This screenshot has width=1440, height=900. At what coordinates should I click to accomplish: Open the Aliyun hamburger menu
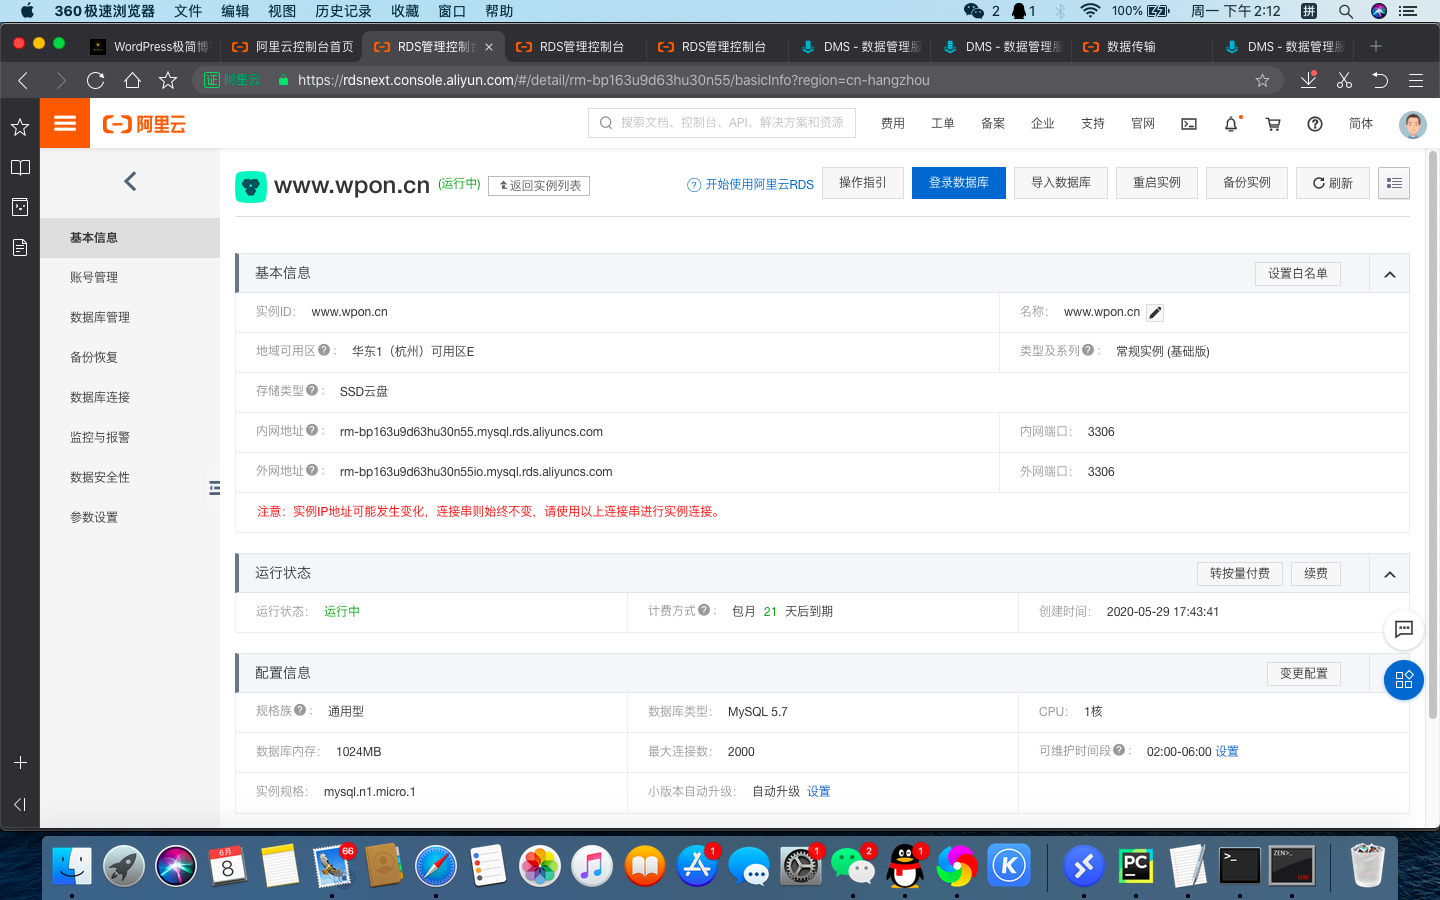[65, 124]
